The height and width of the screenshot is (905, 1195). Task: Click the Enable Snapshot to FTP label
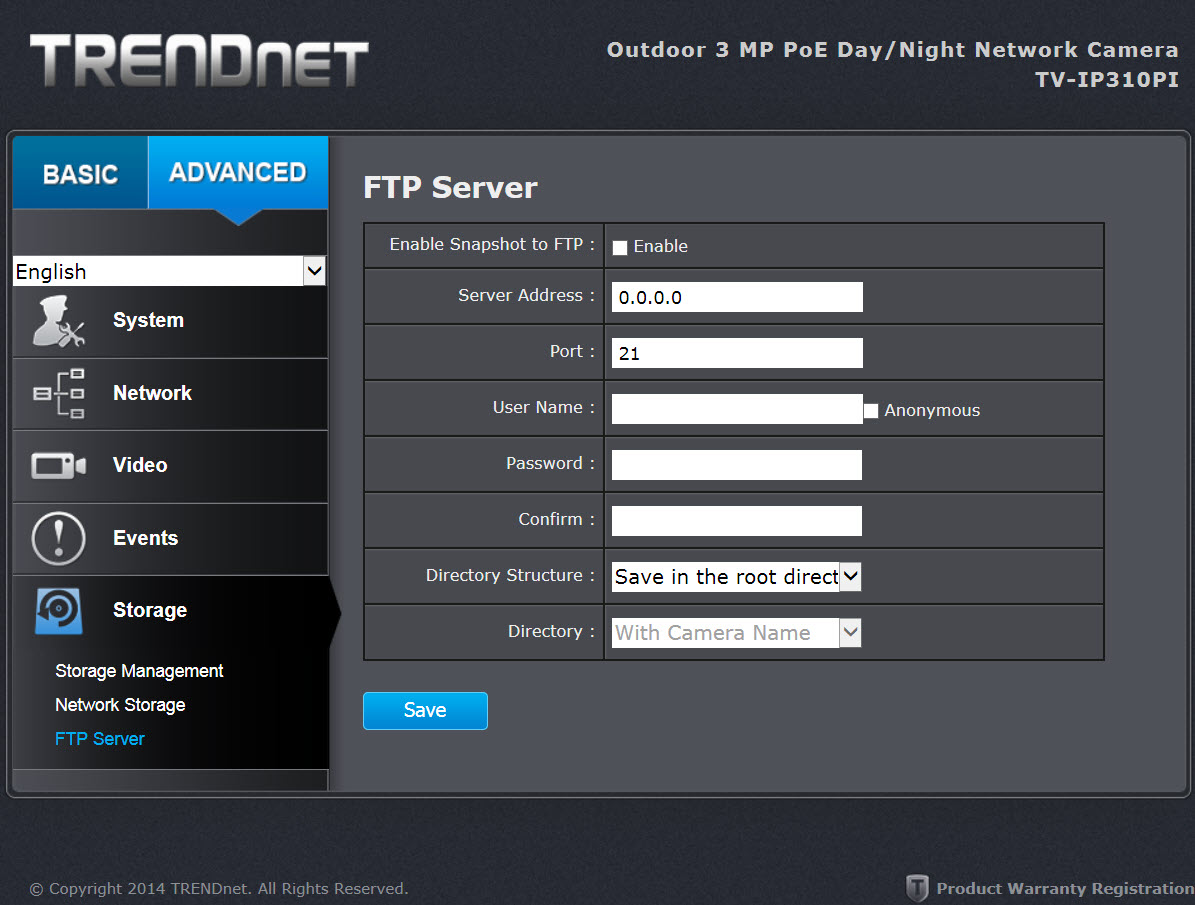(x=492, y=245)
